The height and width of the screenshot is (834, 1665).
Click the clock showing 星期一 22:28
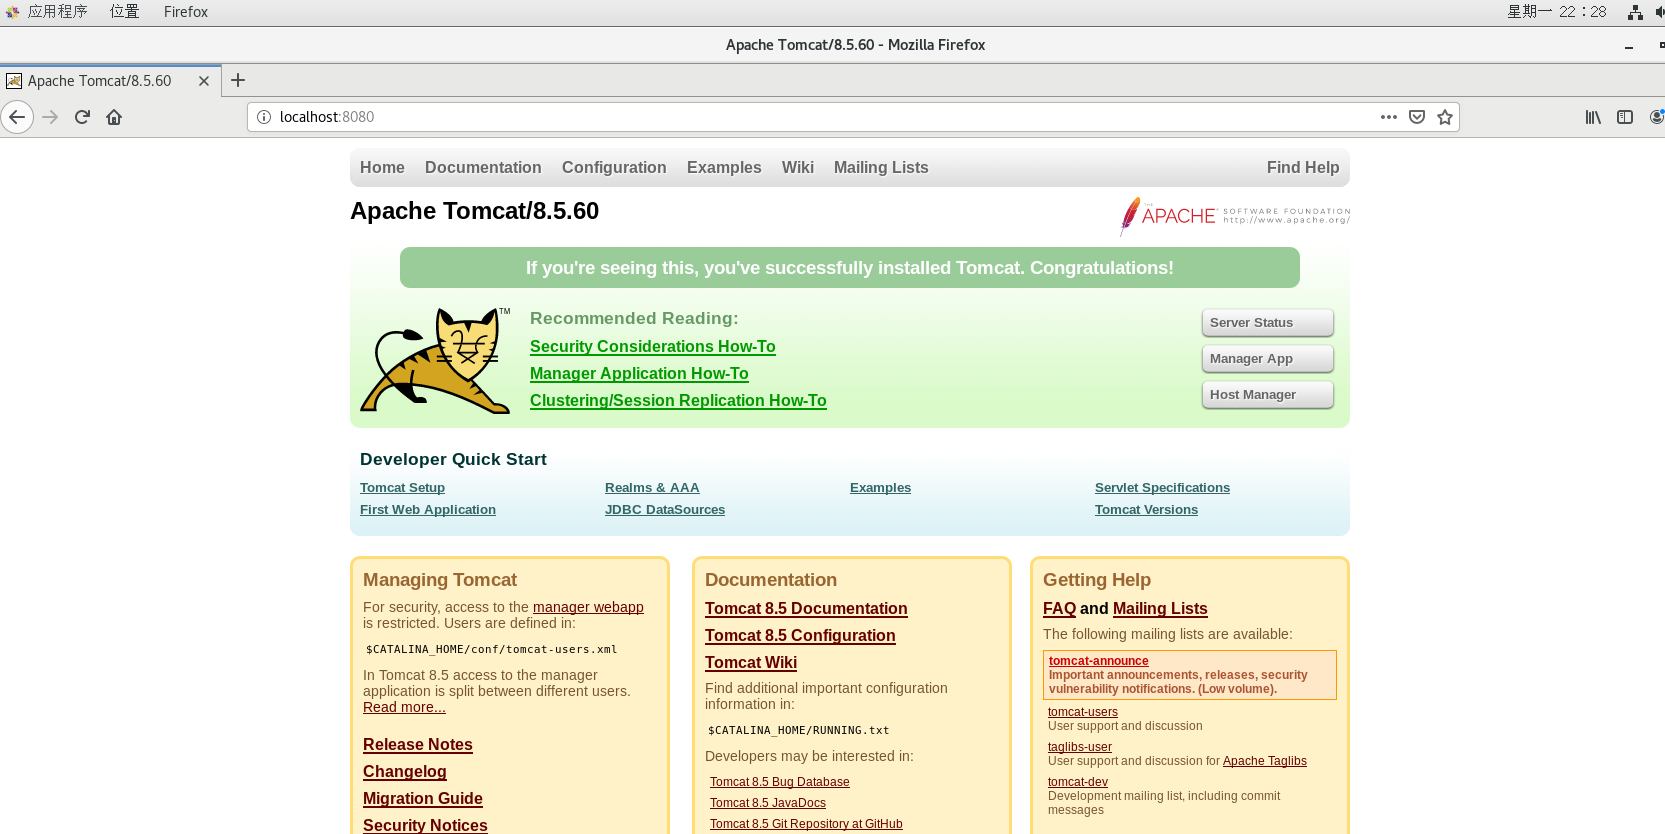point(1557,12)
